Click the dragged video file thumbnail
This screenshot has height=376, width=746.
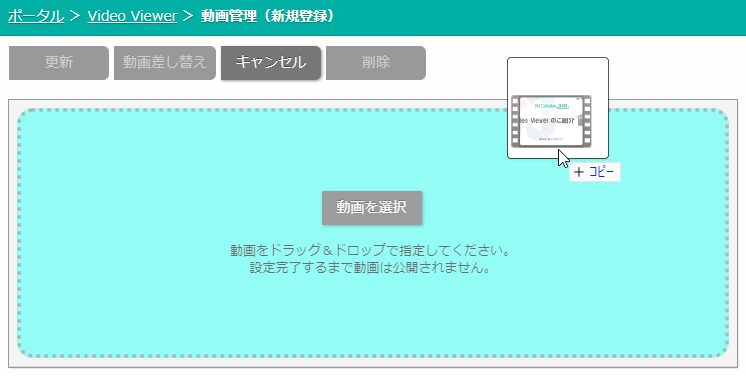click(x=558, y=108)
